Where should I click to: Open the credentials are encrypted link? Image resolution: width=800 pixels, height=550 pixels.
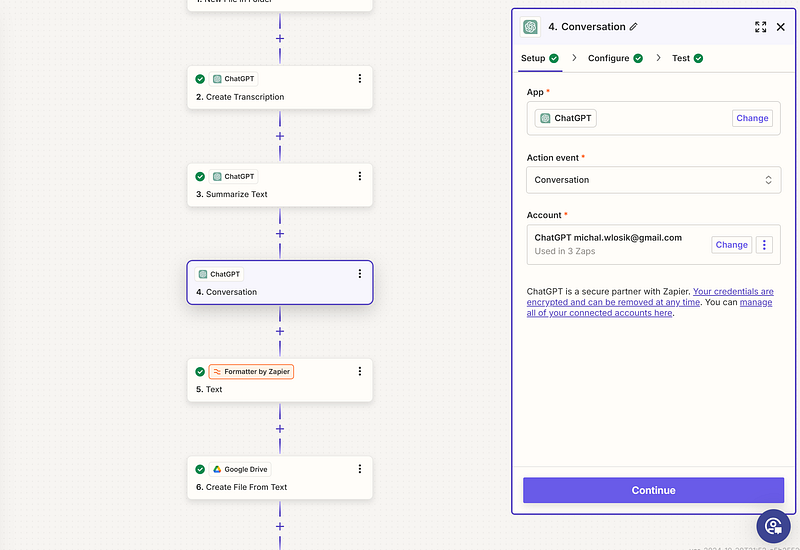tap(650, 296)
